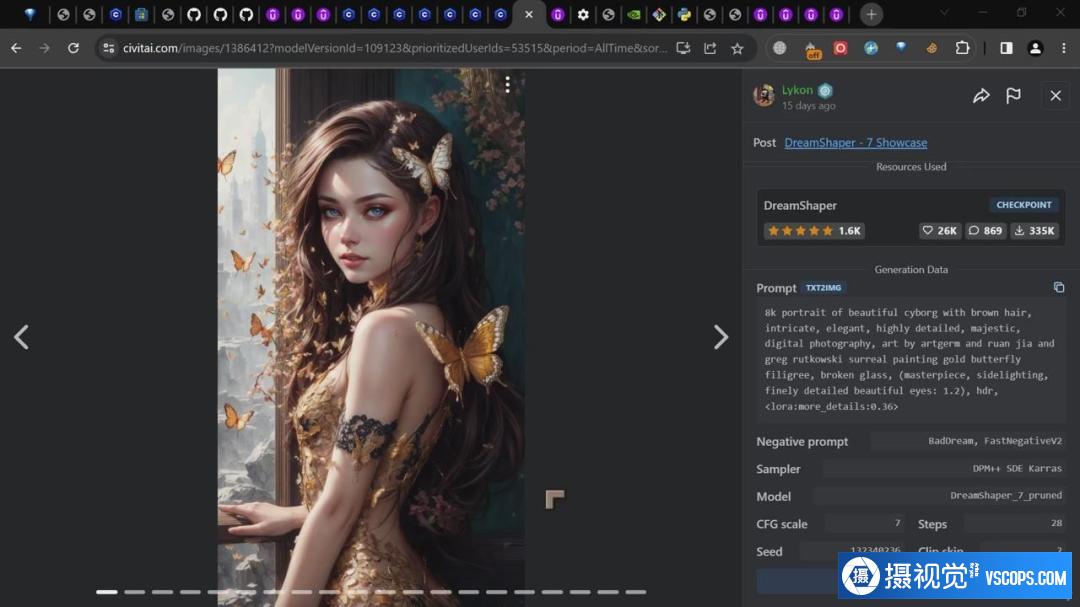Image resolution: width=1080 pixels, height=607 pixels.
Task: Switch to the Python tab
Action: point(684,14)
